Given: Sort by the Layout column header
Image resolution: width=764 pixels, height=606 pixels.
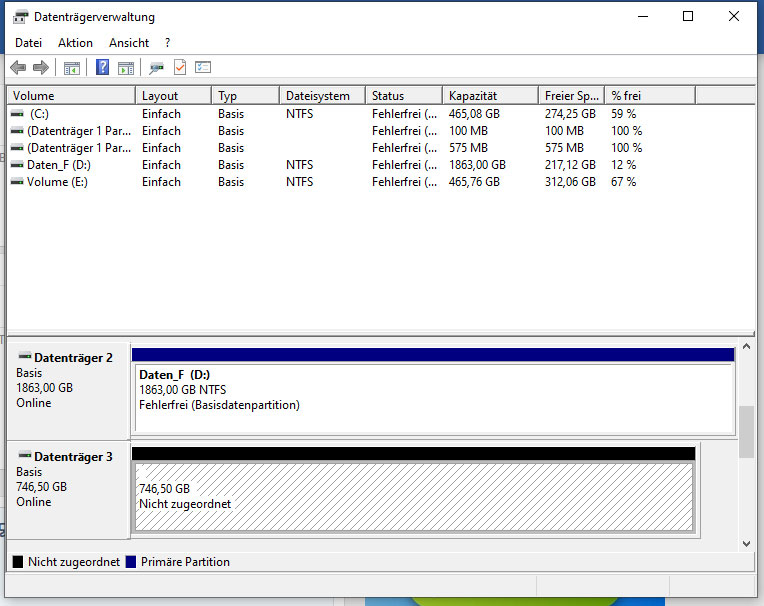Looking at the screenshot, I should (173, 95).
